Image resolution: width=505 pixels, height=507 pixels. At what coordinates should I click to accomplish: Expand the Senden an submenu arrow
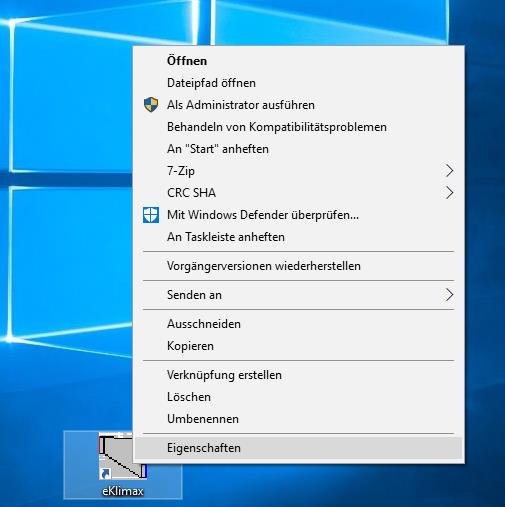pos(450,295)
